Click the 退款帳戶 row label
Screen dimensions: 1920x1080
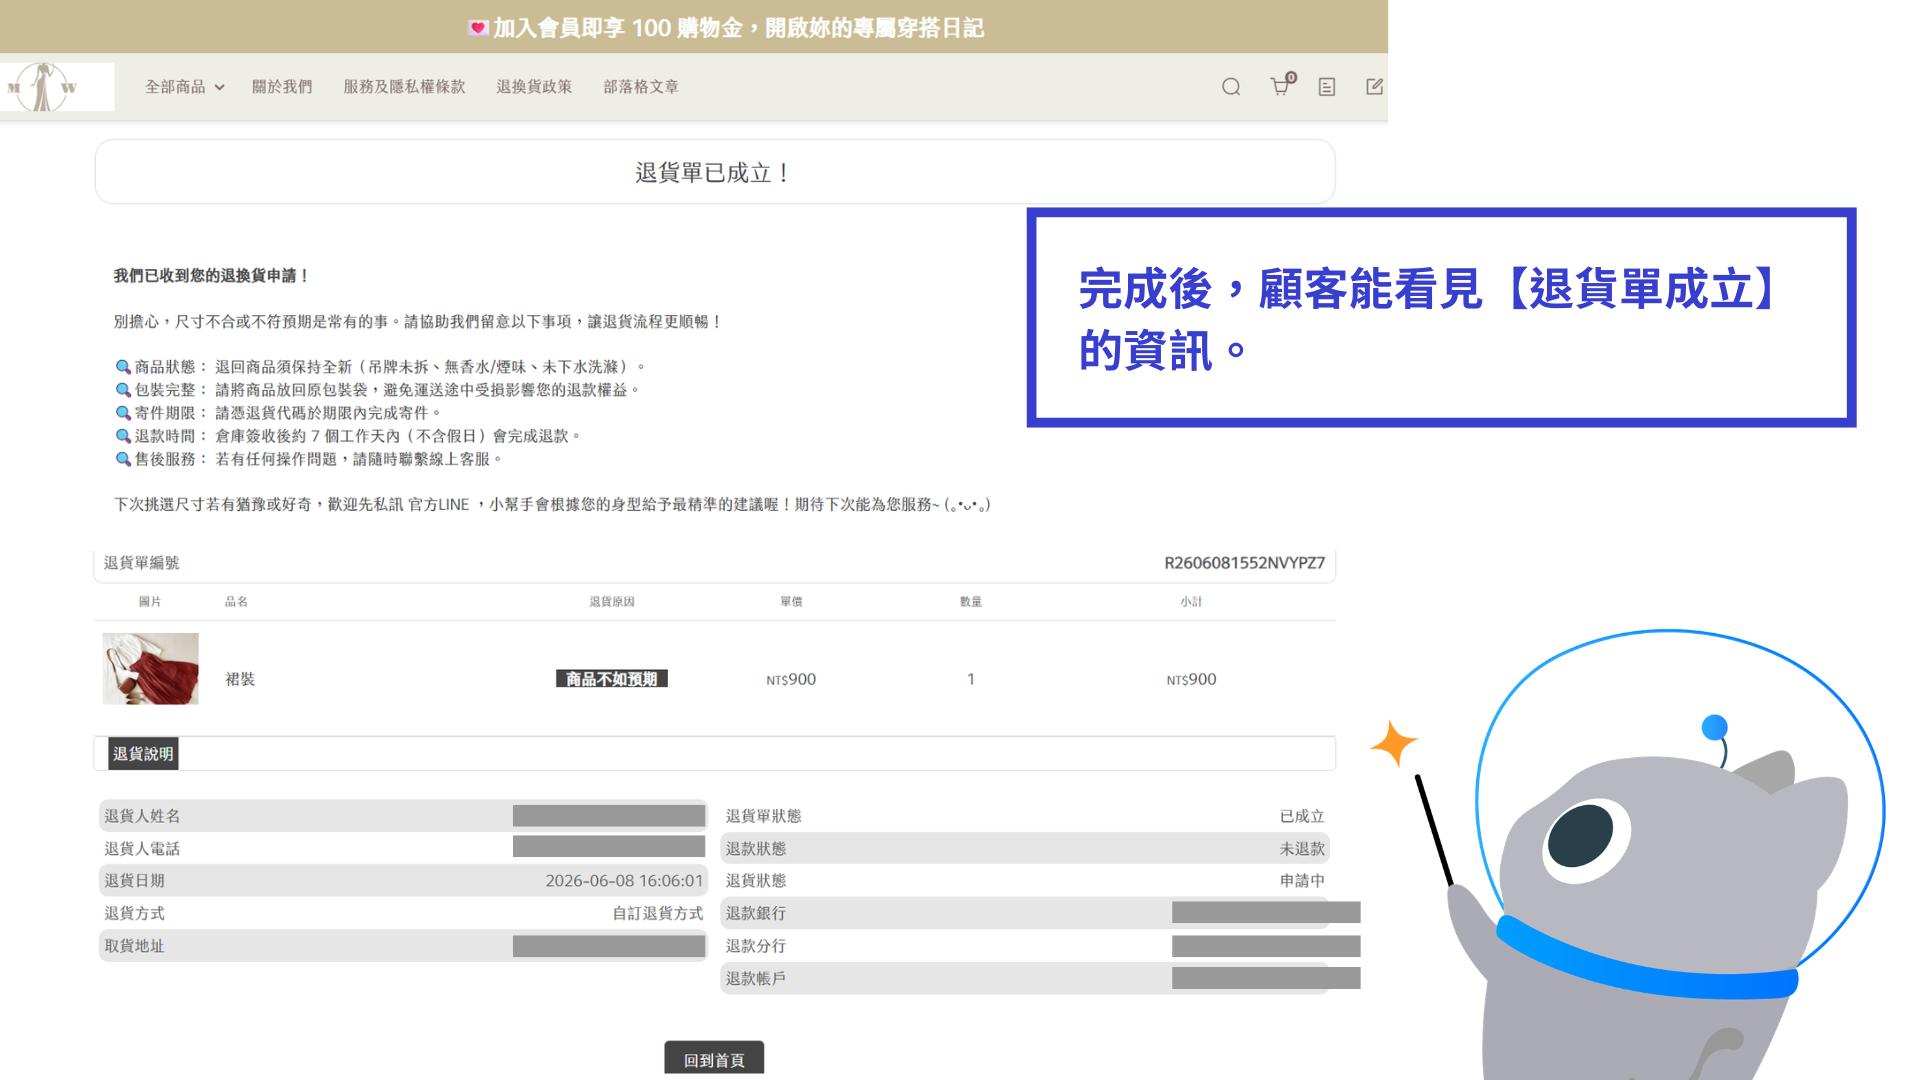756,978
